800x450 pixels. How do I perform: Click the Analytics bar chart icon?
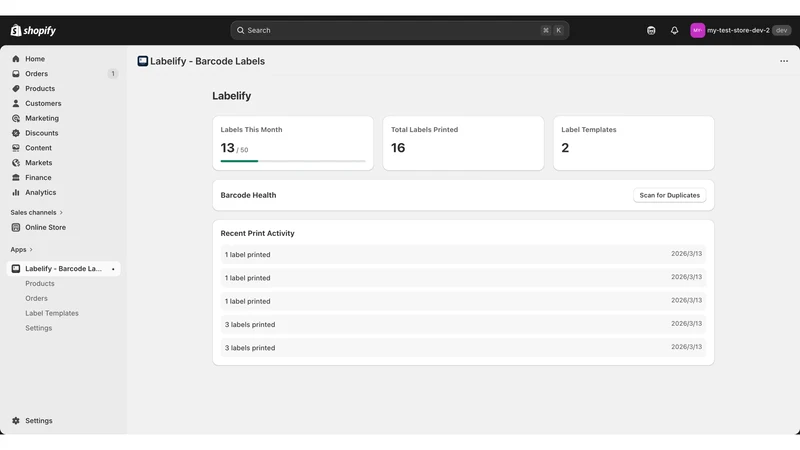point(16,192)
